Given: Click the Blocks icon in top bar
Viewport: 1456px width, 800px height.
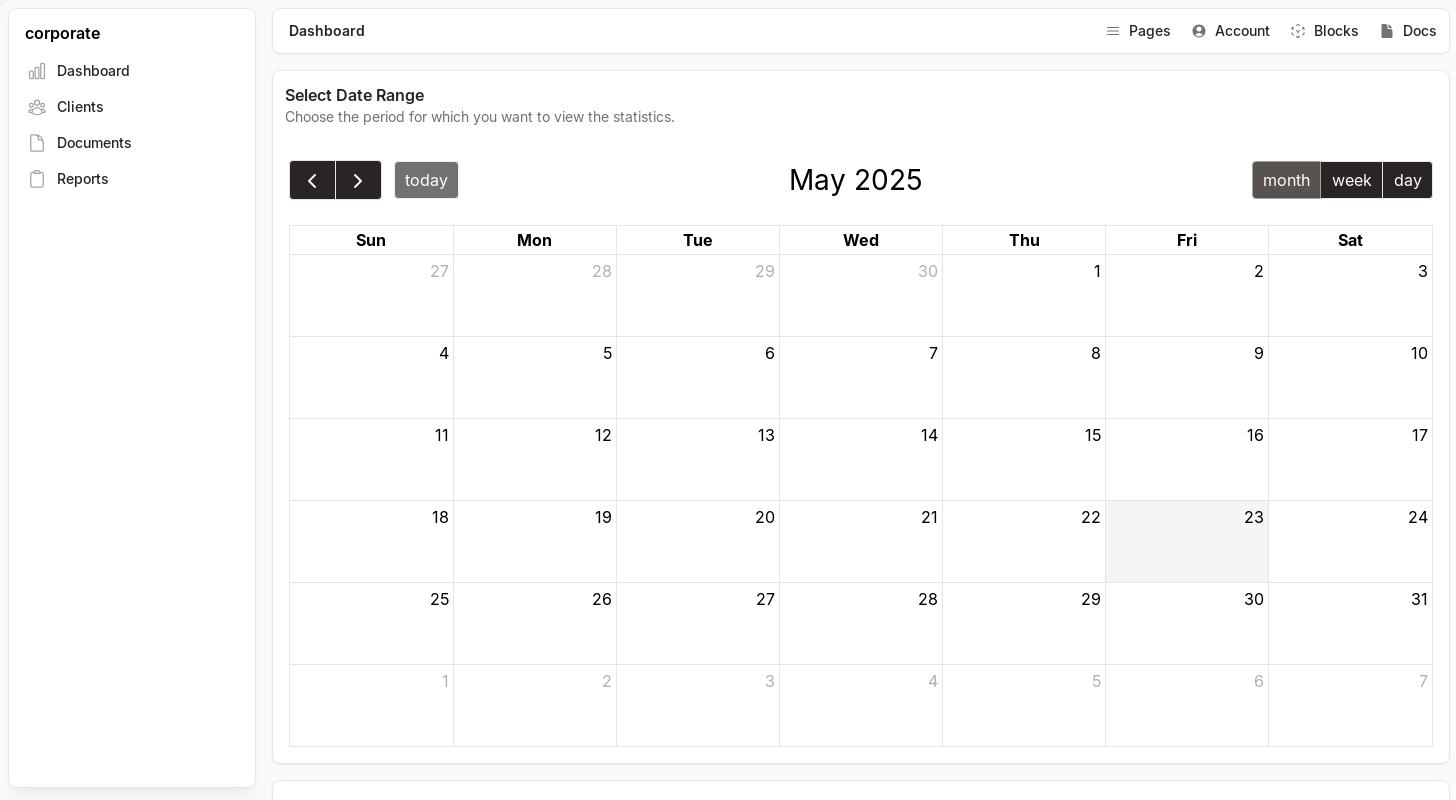Looking at the screenshot, I should pyautogui.click(x=1298, y=31).
